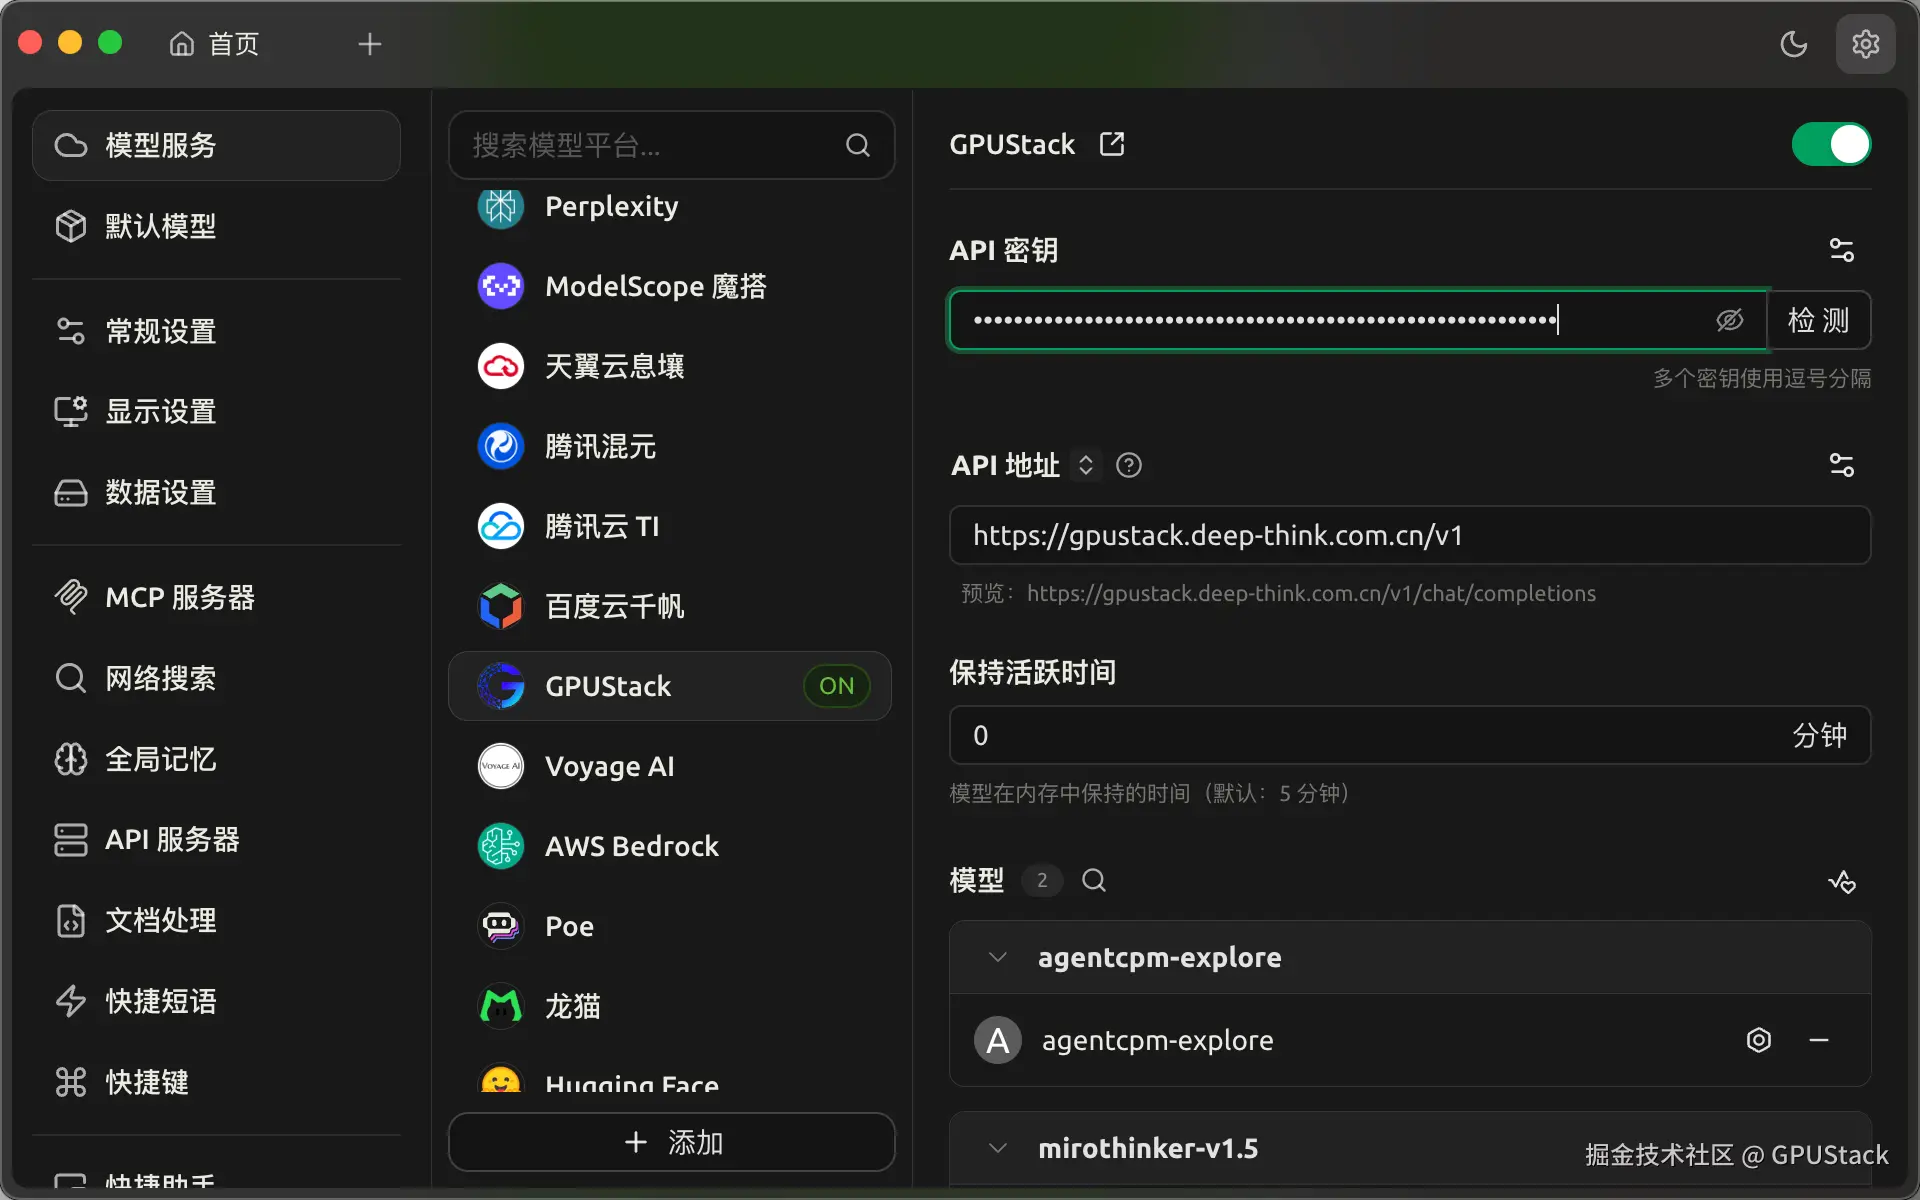The height and width of the screenshot is (1200, 1920).
Task: Reveal API key with eye icon
Action: (1729, 320)
